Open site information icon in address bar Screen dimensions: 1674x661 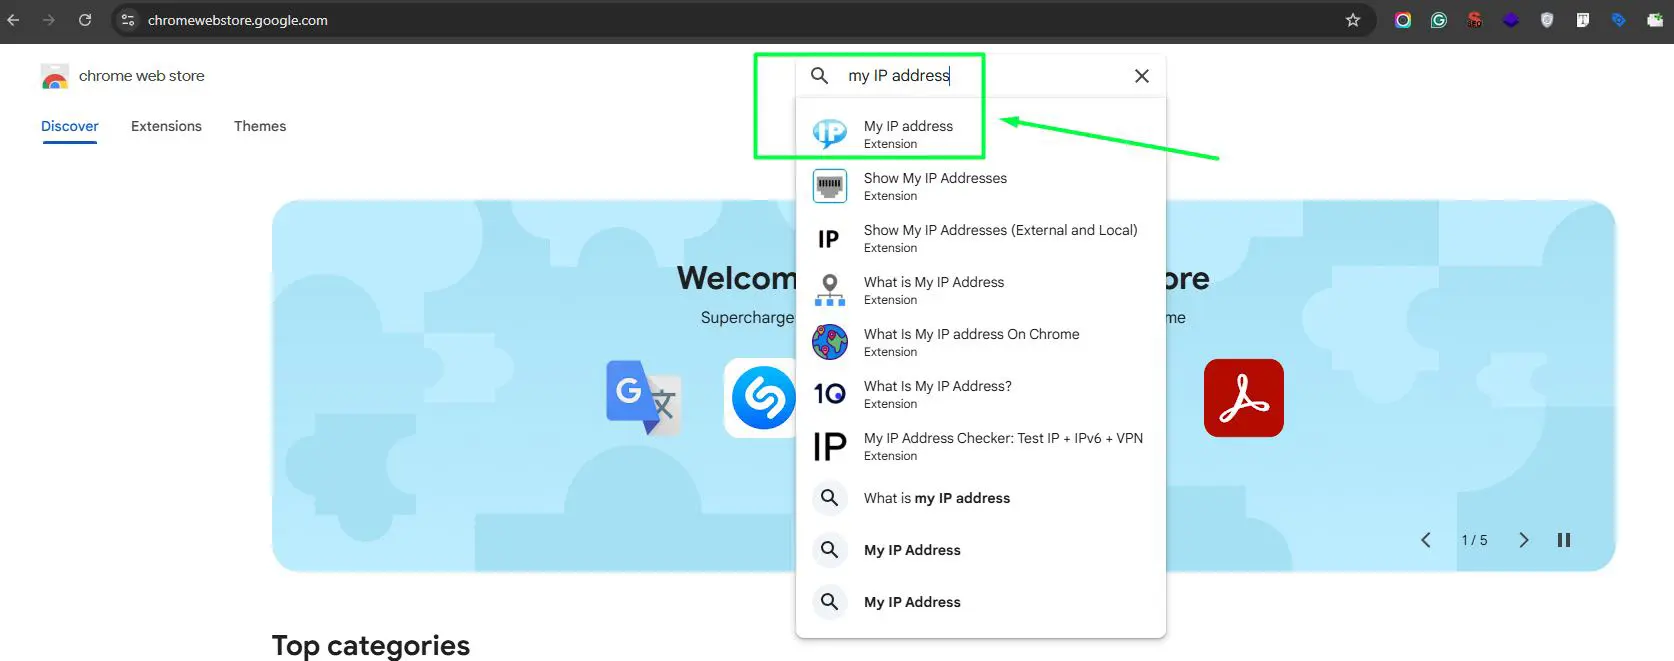tap(127, 20)
